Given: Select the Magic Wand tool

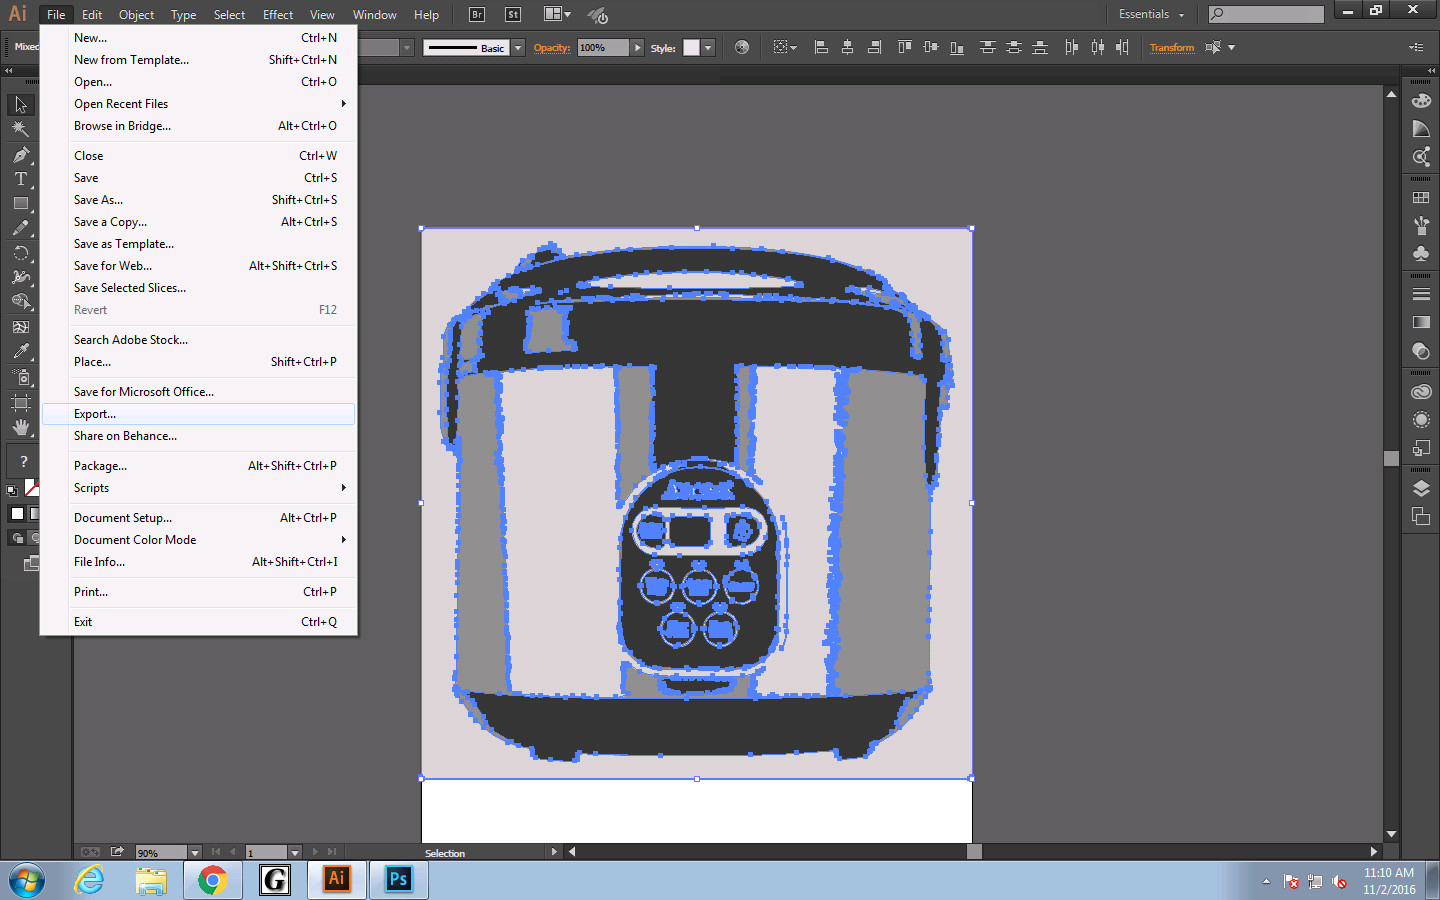Looking at the screenshot, I should (x=21, y=129).
